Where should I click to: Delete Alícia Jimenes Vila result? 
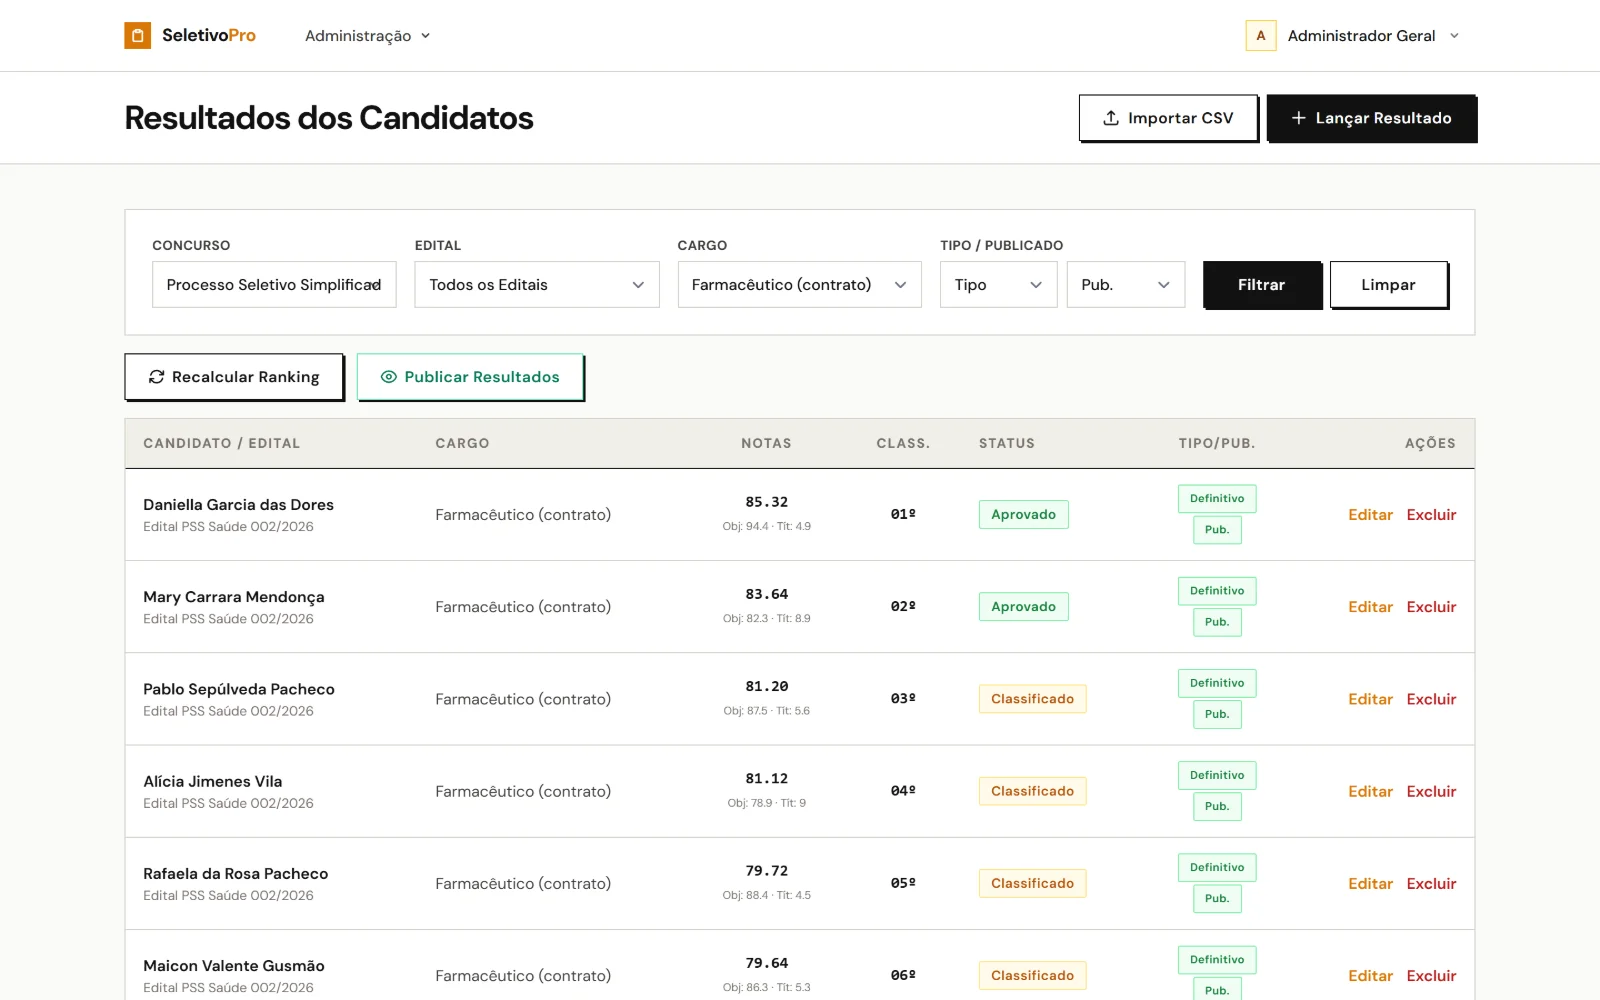click(x=1431, y=791)
